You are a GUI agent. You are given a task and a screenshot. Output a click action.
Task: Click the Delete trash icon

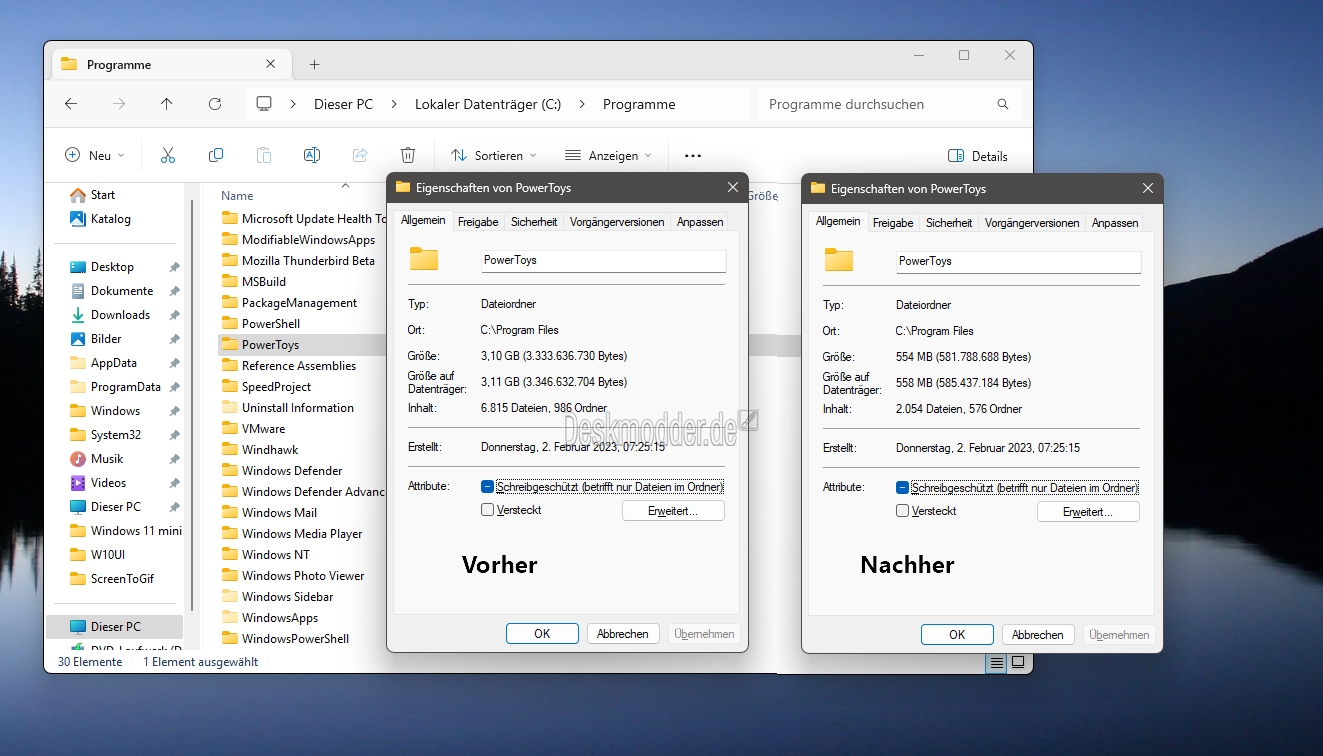[408, 155]
